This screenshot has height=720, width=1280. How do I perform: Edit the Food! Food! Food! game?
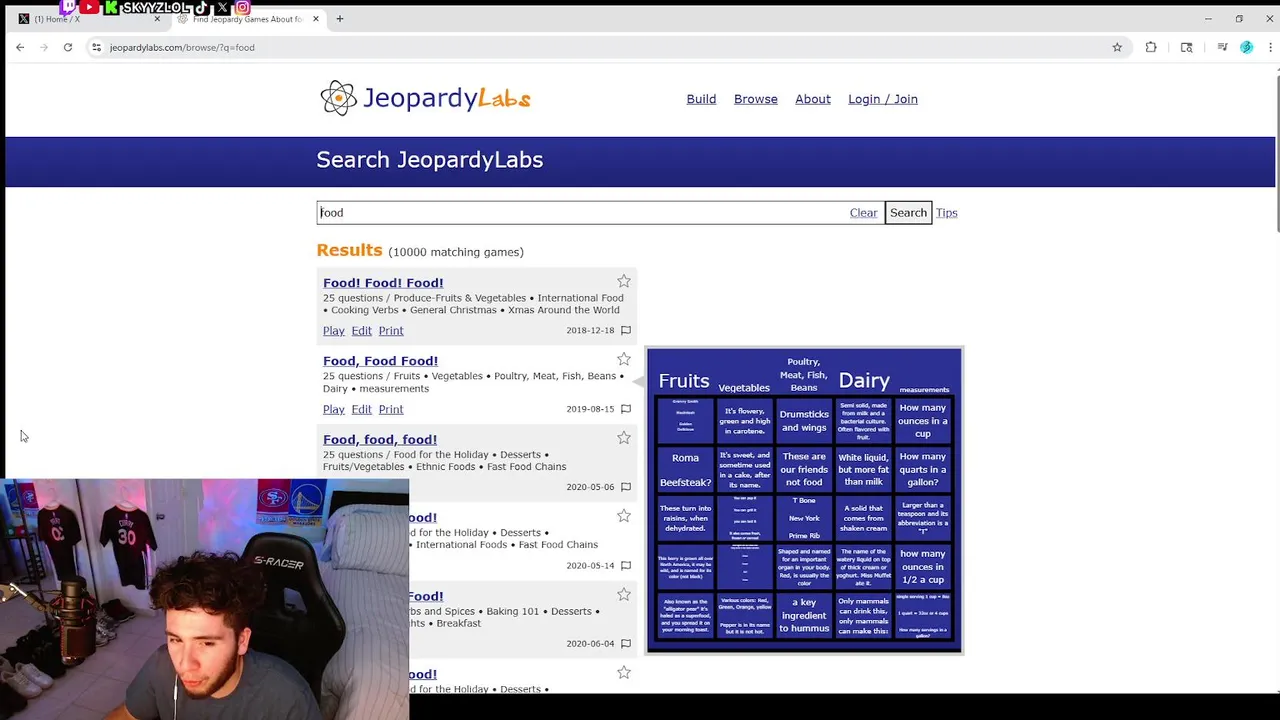tap(361, 331)
